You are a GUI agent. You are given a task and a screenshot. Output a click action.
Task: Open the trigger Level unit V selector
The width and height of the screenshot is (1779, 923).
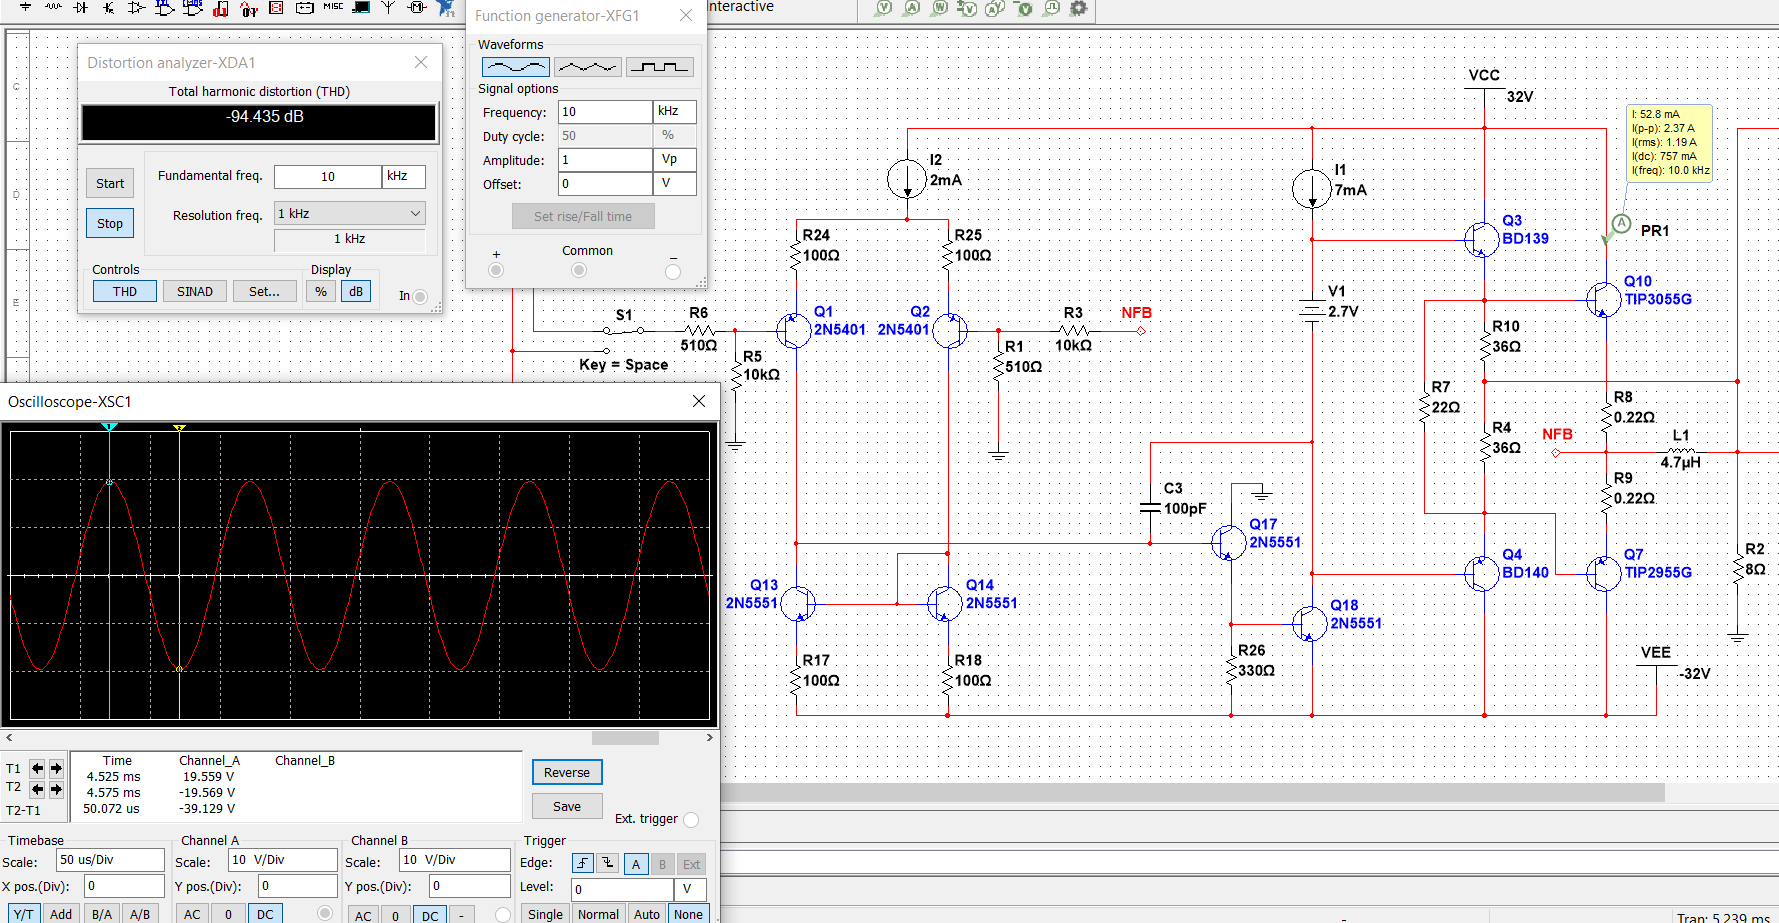[x=691, y=889]
